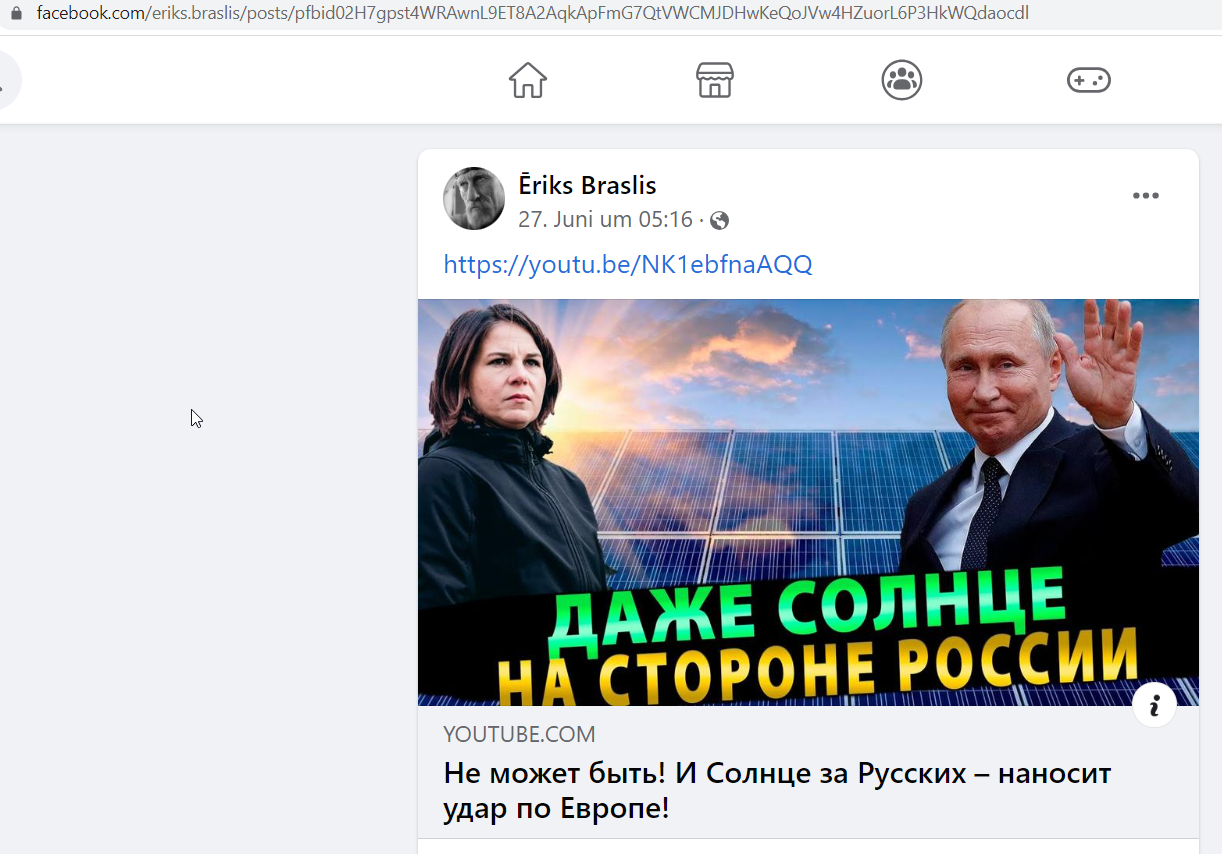The width and height of the screenshot is (1222, 854).
Task: Click the YOUTUBE.COM source label
Action: (x=519, y=735)
